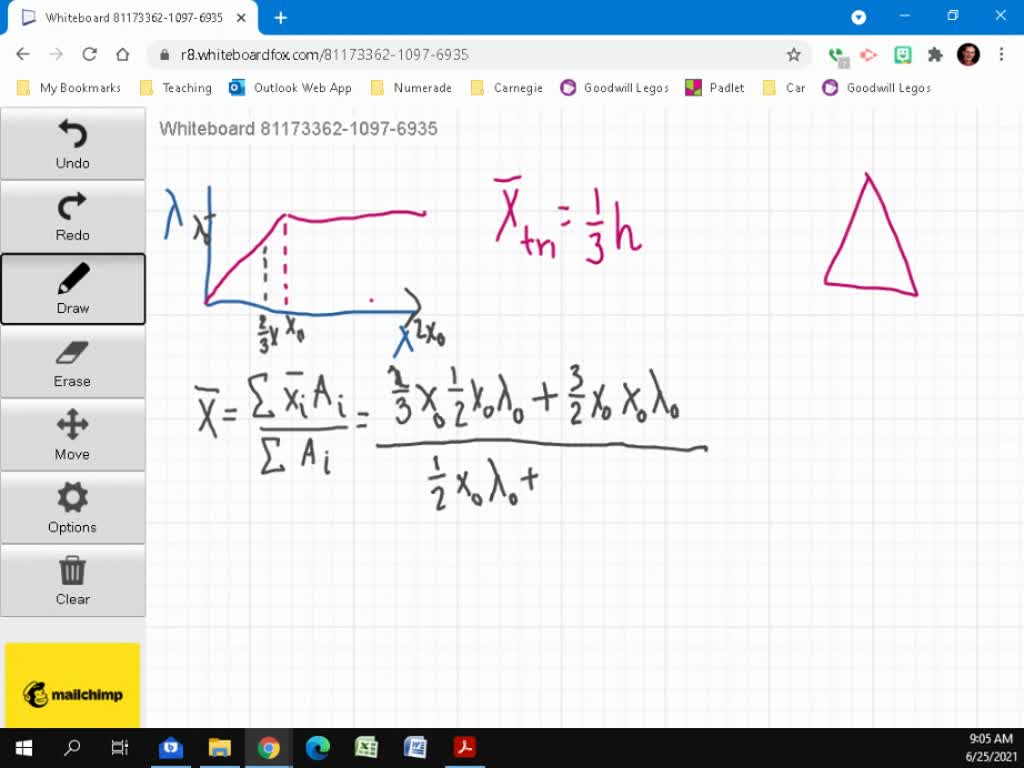Open the Goodwill Legos bookmarks folder
The width and height of the screenshot is (1024, 768).
614,88
